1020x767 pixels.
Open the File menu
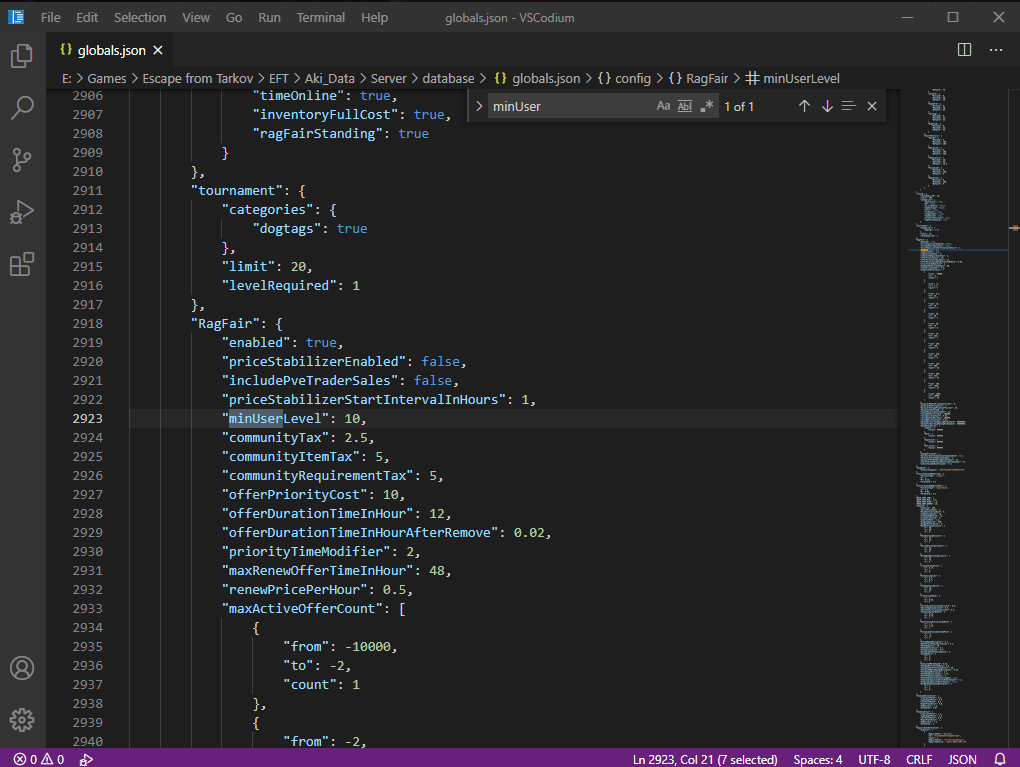[50, 18]
